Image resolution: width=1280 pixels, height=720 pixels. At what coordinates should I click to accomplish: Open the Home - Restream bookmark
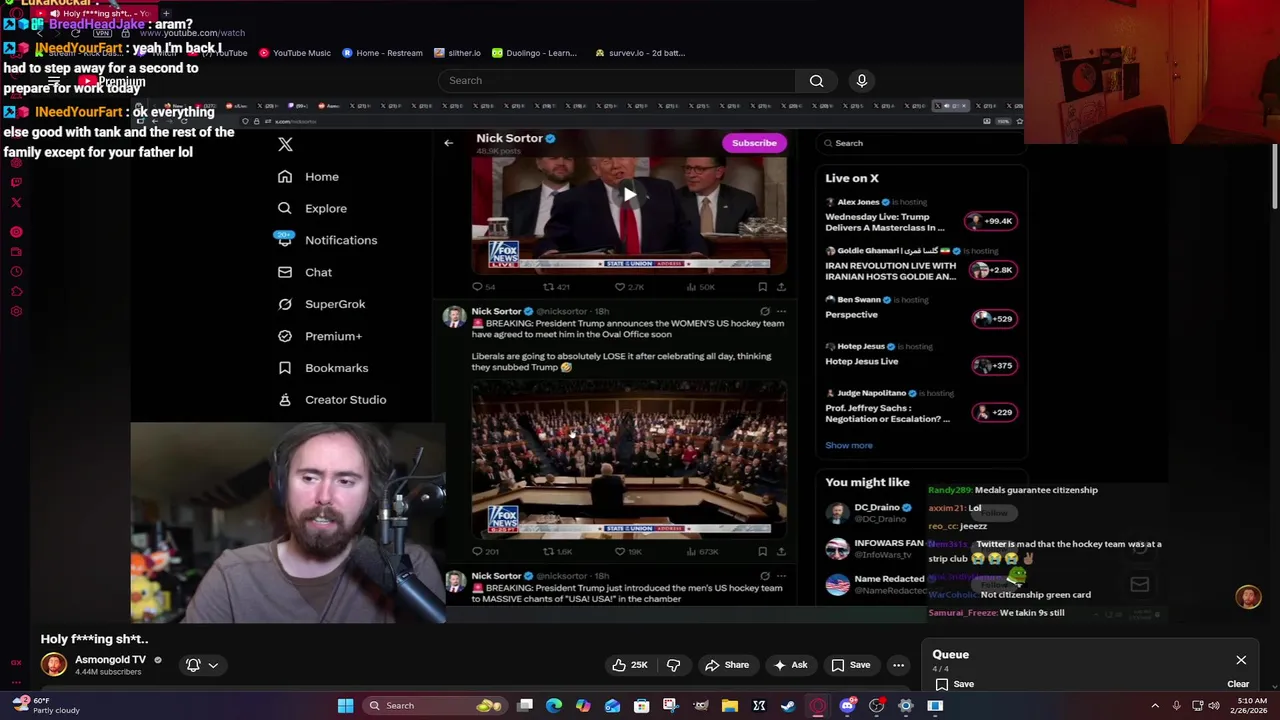click(382, 53)
